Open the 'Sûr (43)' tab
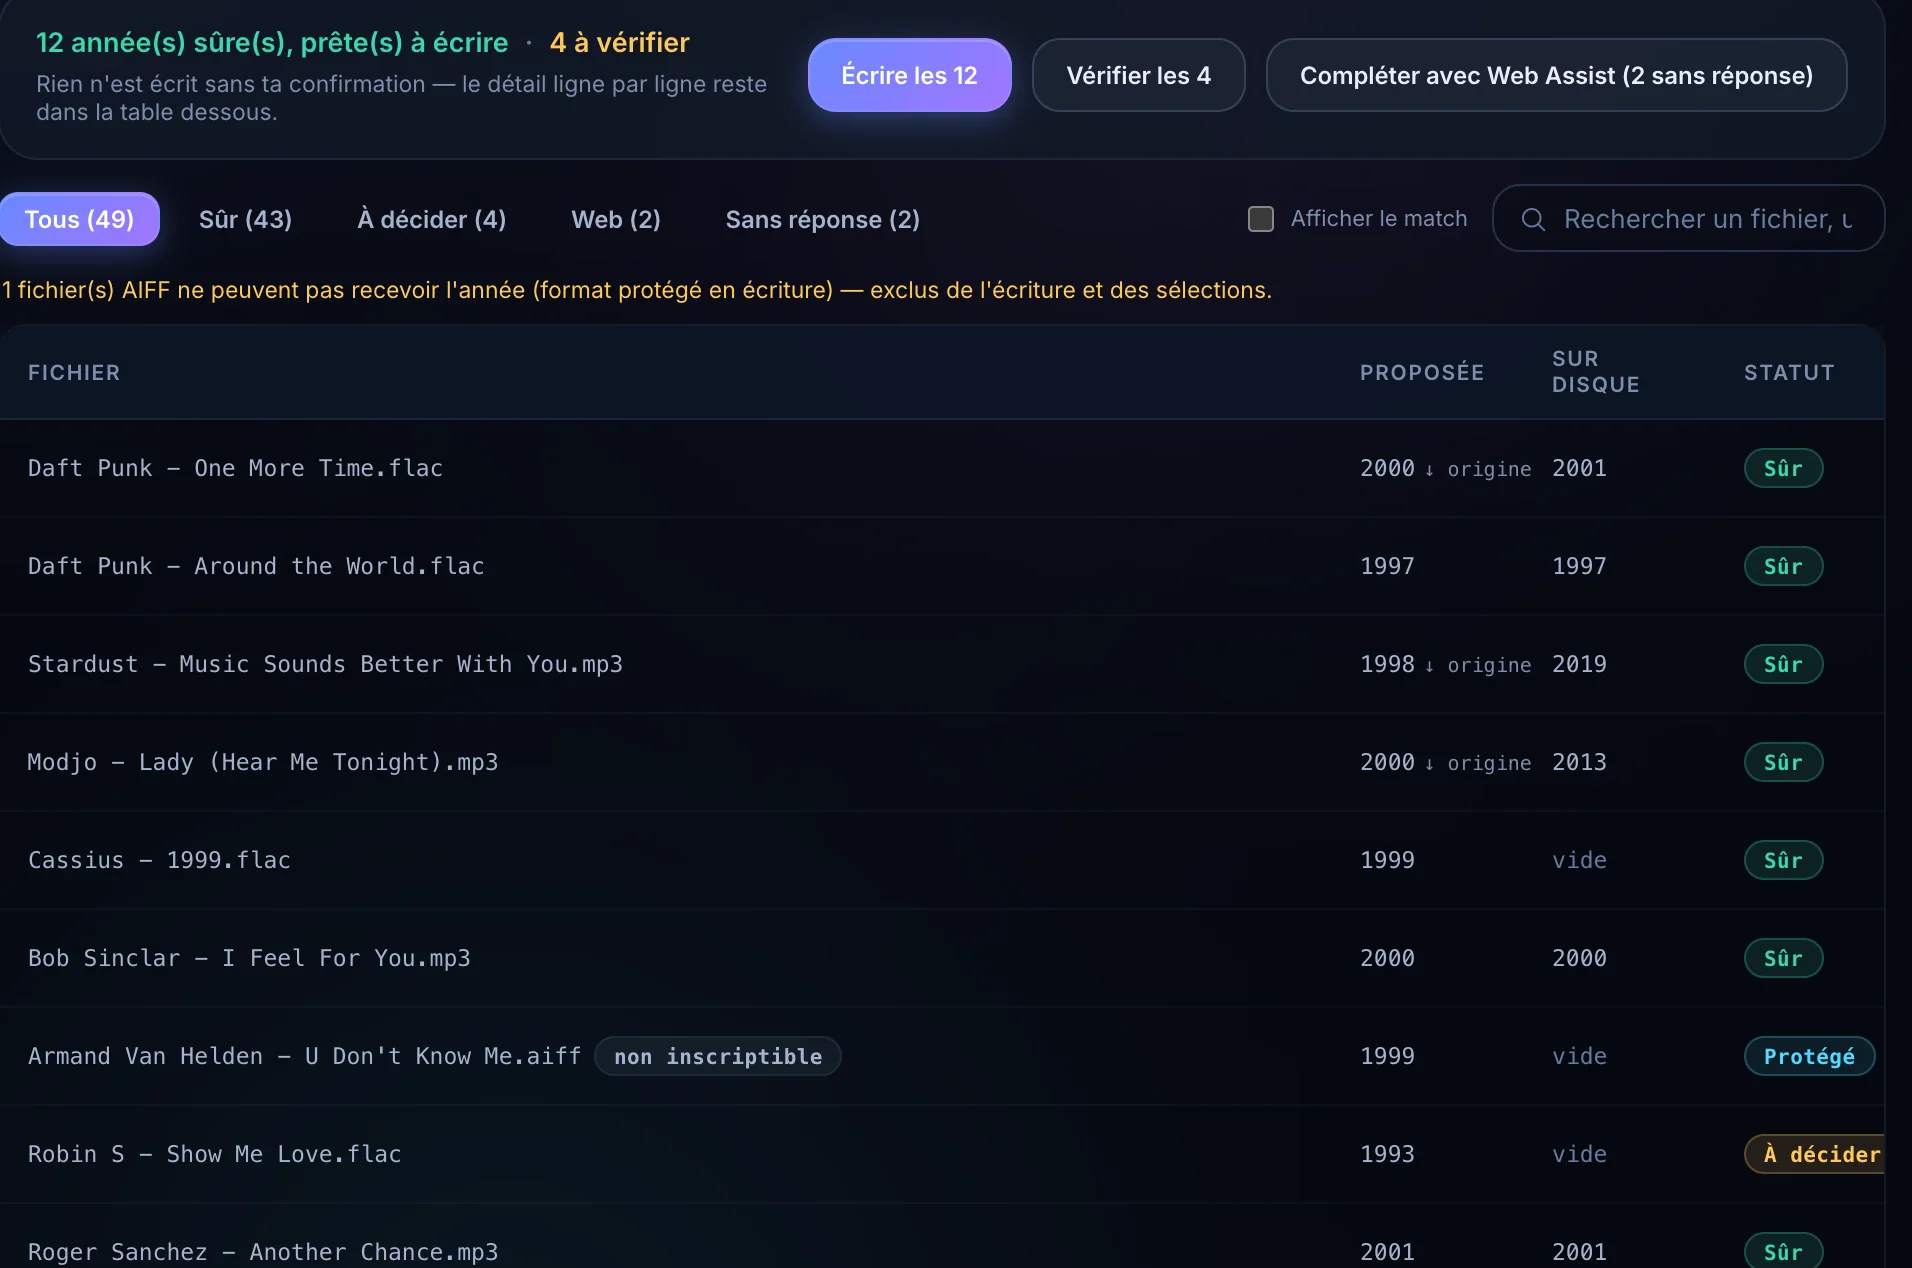Screen dimensions: 1912x1268 pos(245,219)
